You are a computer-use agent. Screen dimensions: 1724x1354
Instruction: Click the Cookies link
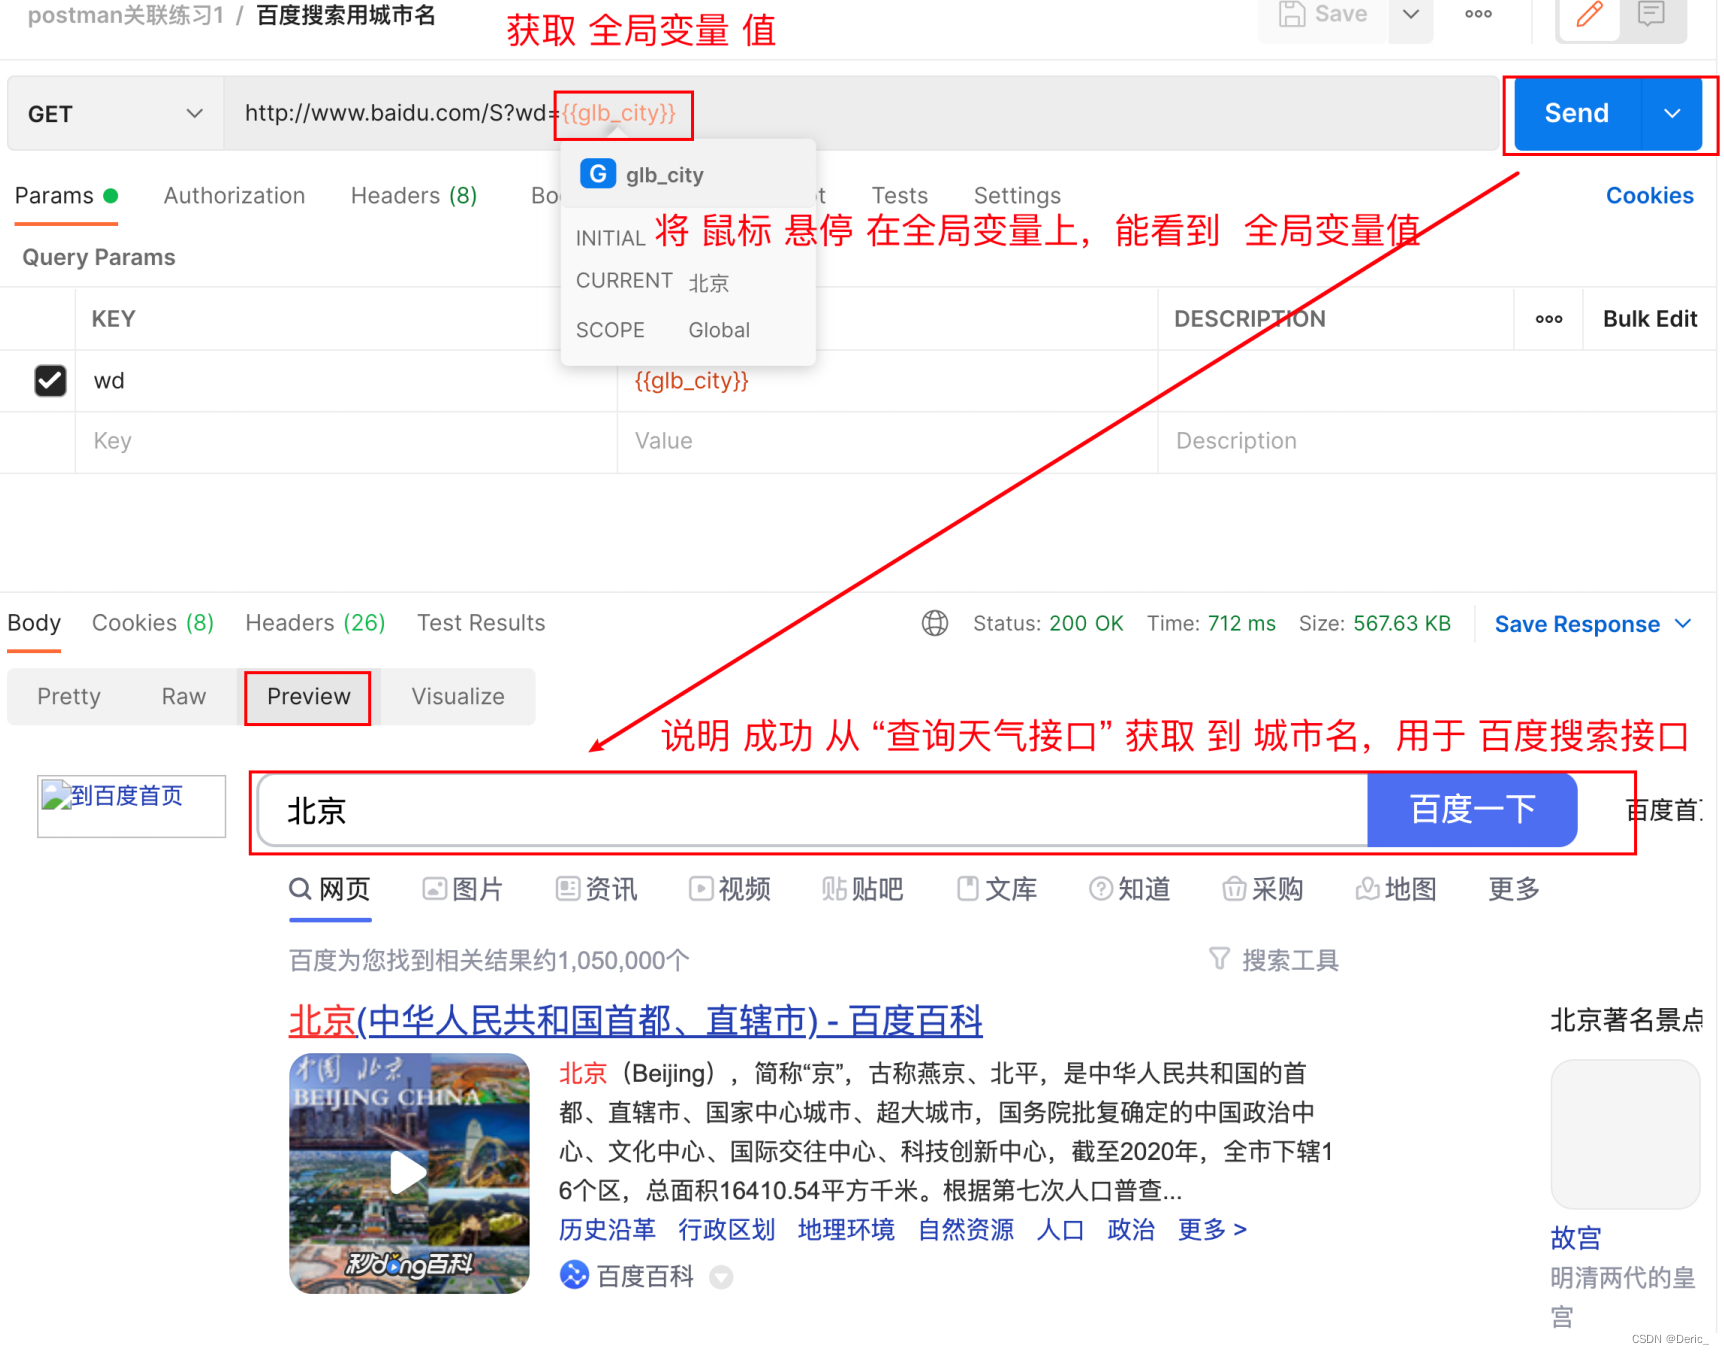point(1649,196)
